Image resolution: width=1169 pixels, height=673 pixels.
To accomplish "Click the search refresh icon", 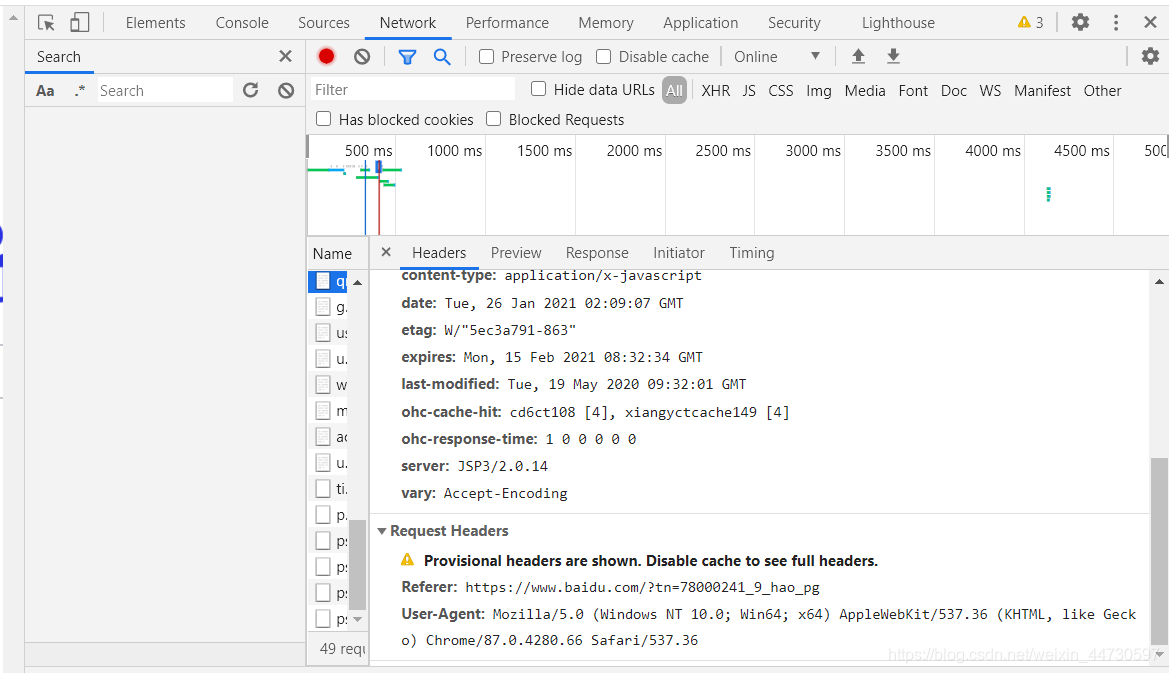I will coord(250,90).
